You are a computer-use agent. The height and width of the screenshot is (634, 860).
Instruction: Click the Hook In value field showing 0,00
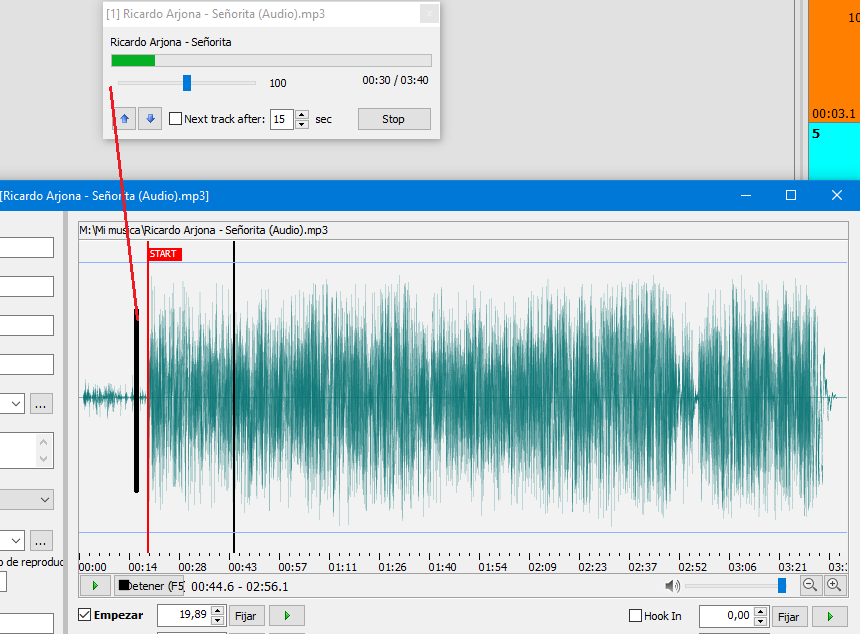tap(726, 616)
